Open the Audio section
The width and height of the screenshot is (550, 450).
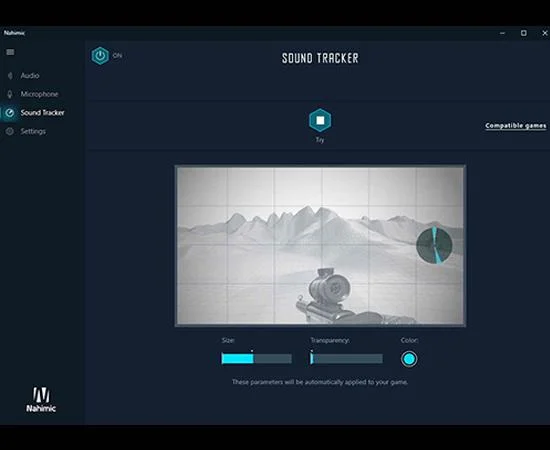click(x=30, y=75)
